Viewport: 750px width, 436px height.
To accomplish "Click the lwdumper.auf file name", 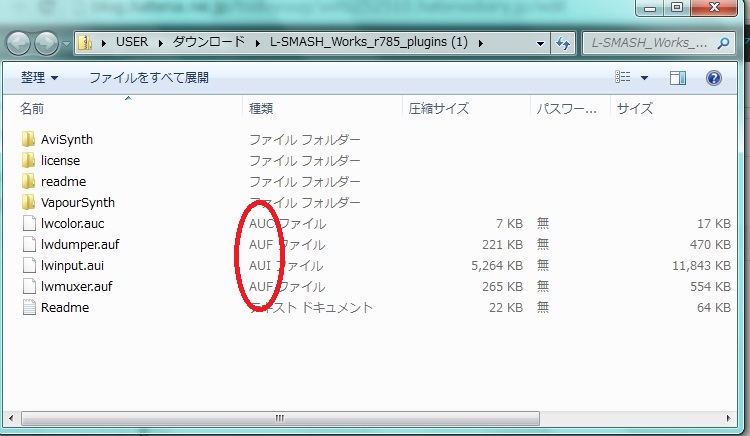I will [x=80, y=245].
